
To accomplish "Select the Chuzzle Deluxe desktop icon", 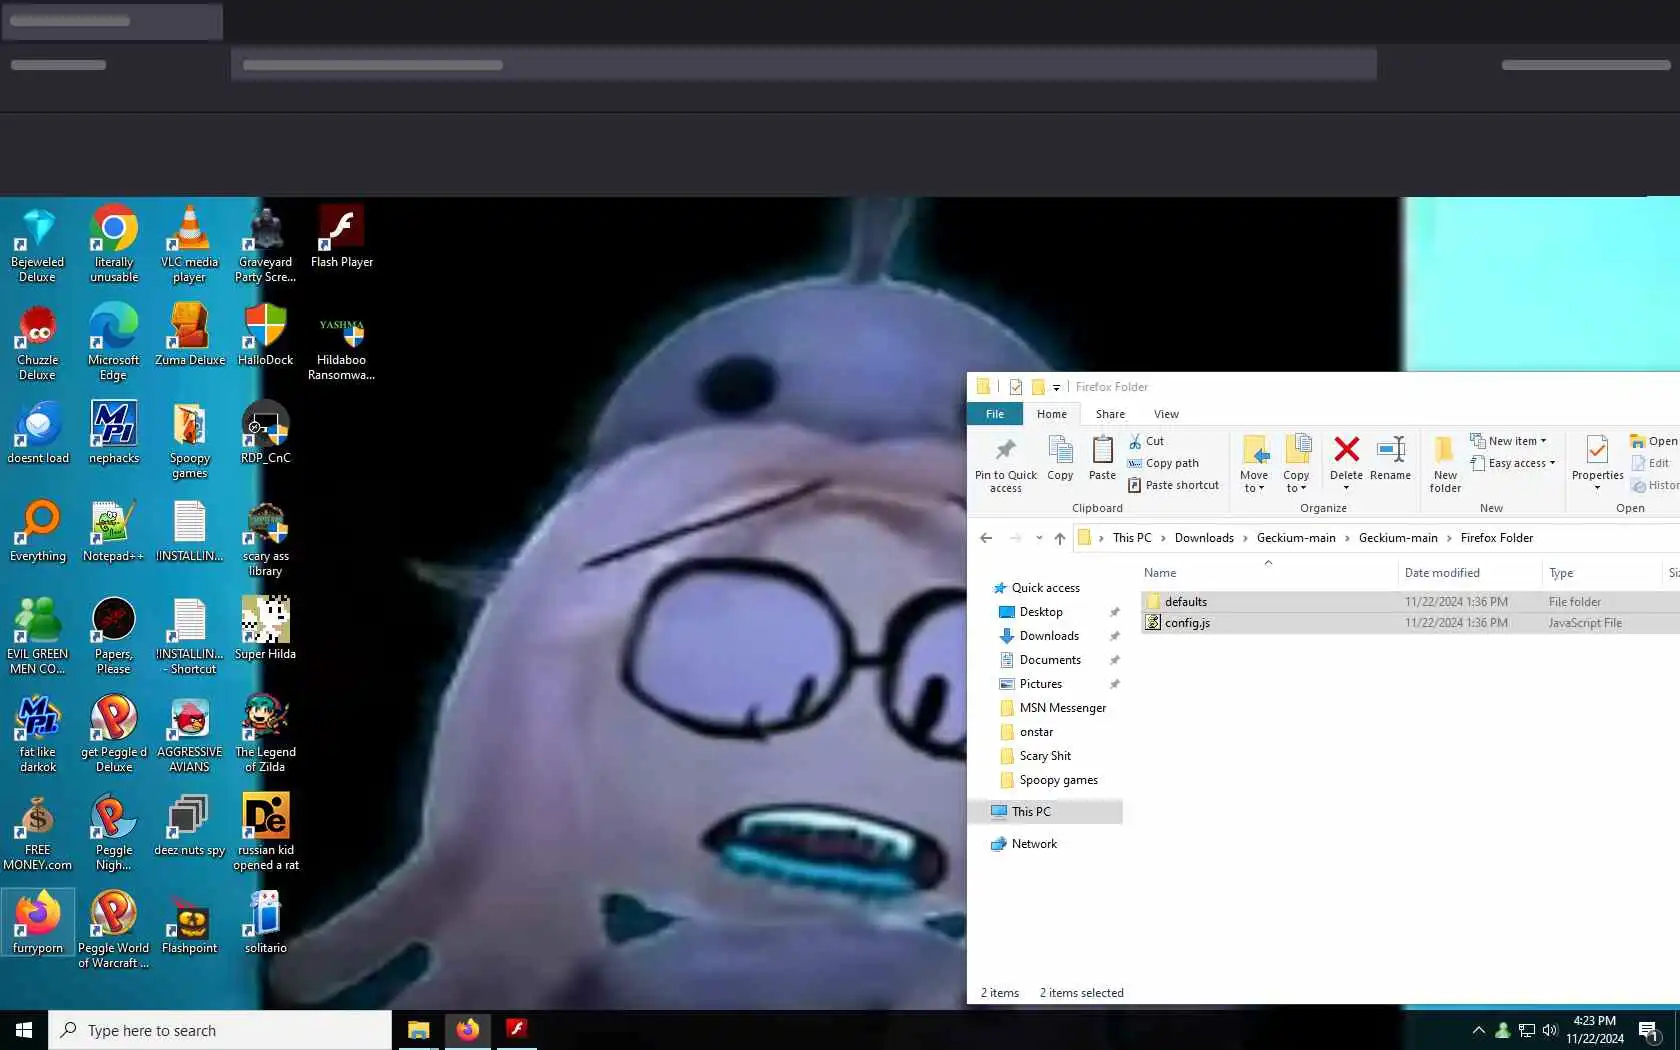I will point(38,344).
